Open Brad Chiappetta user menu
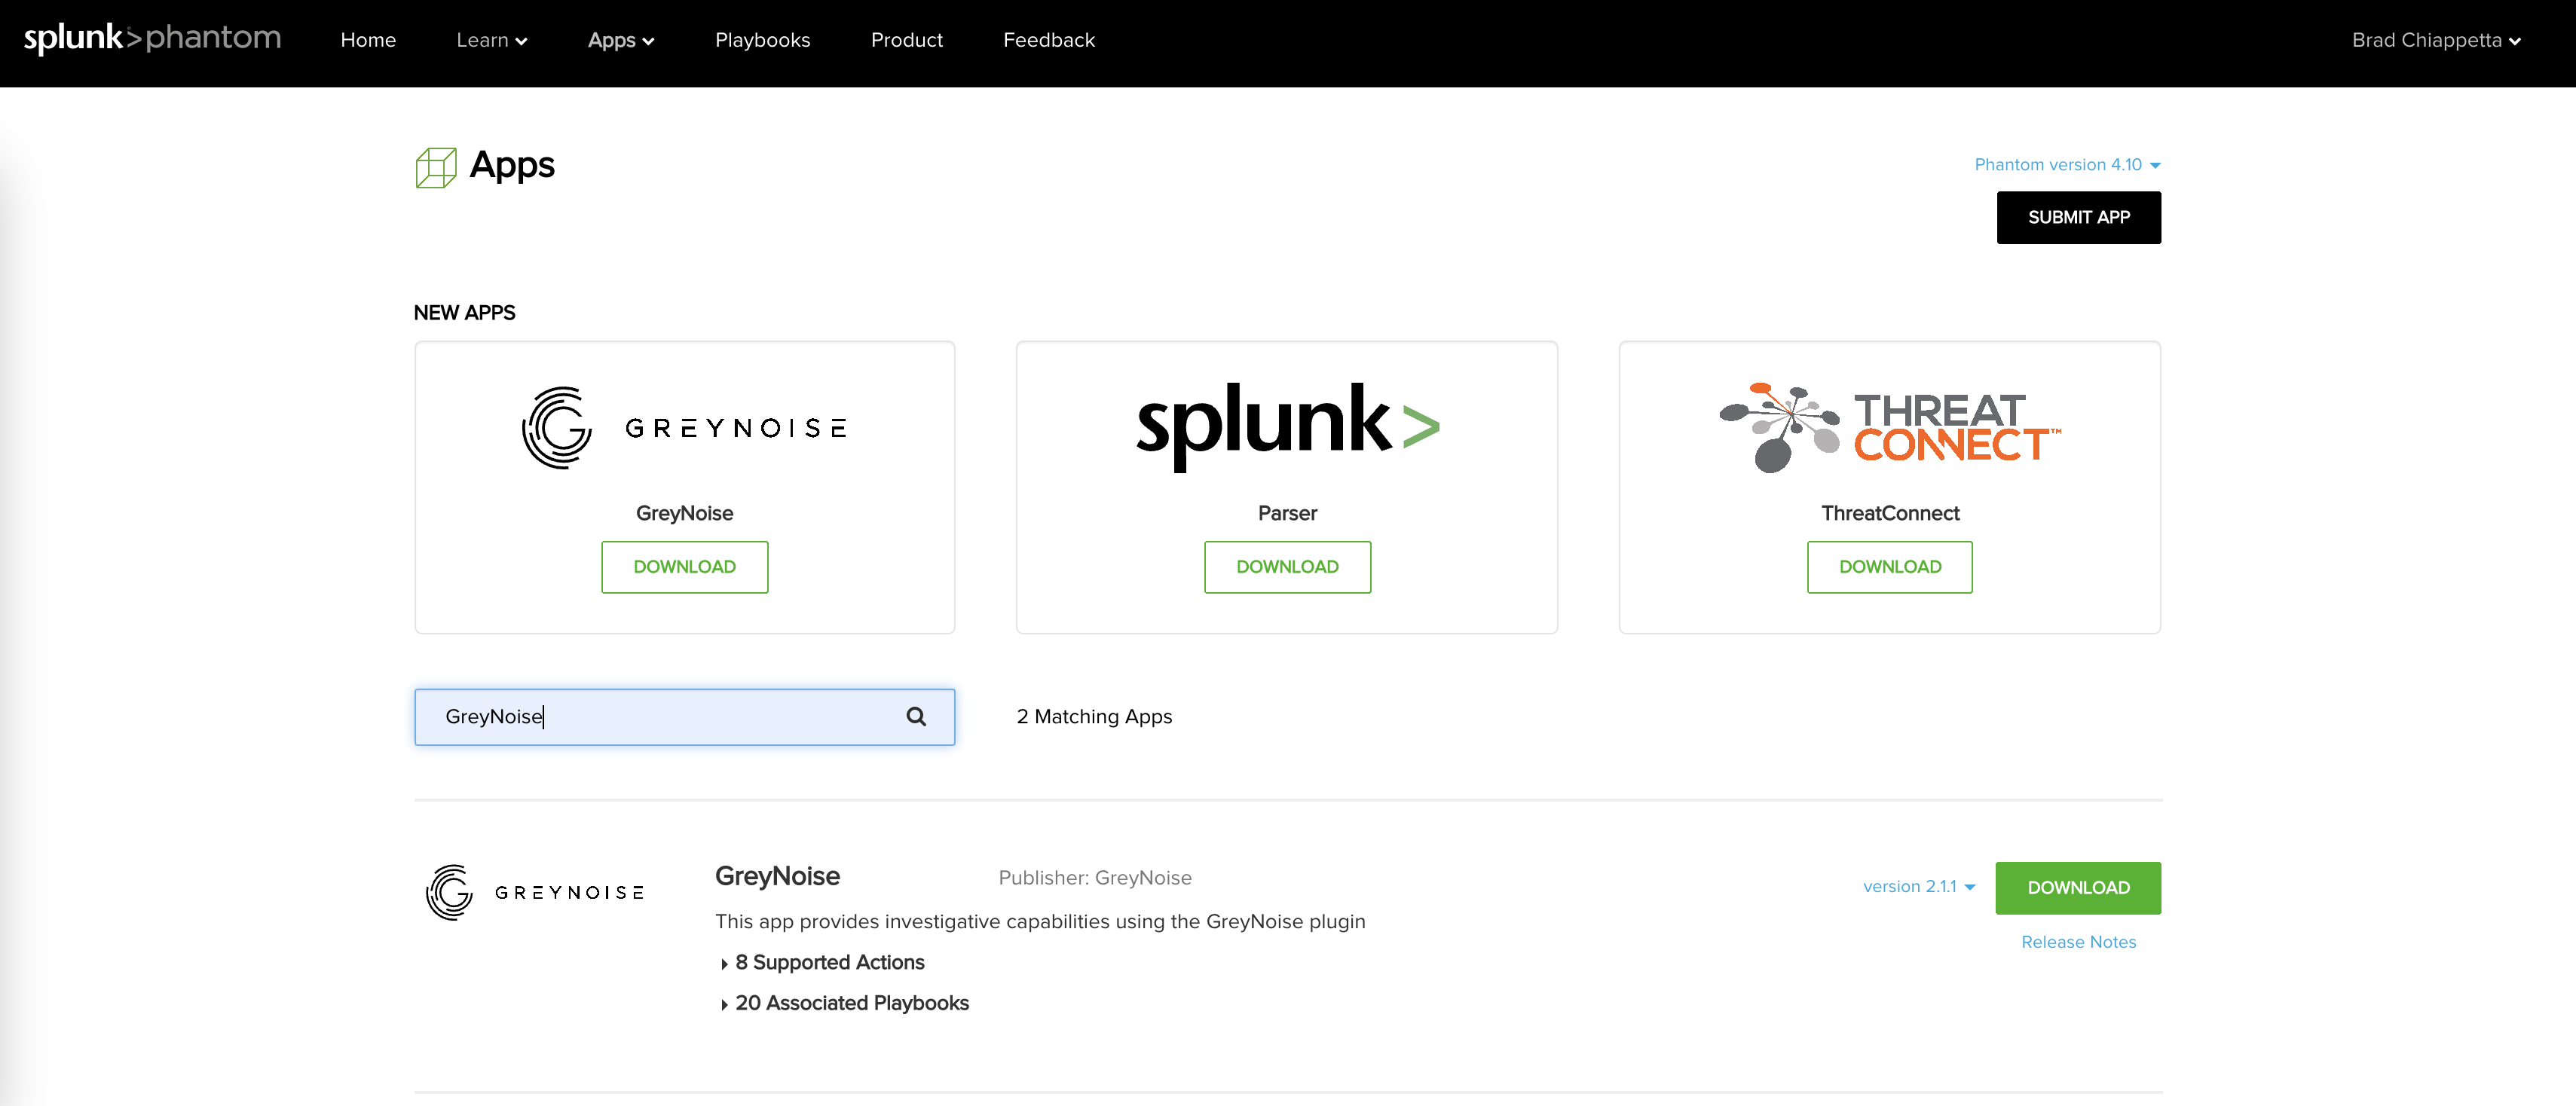 (x=2435, y=40)
